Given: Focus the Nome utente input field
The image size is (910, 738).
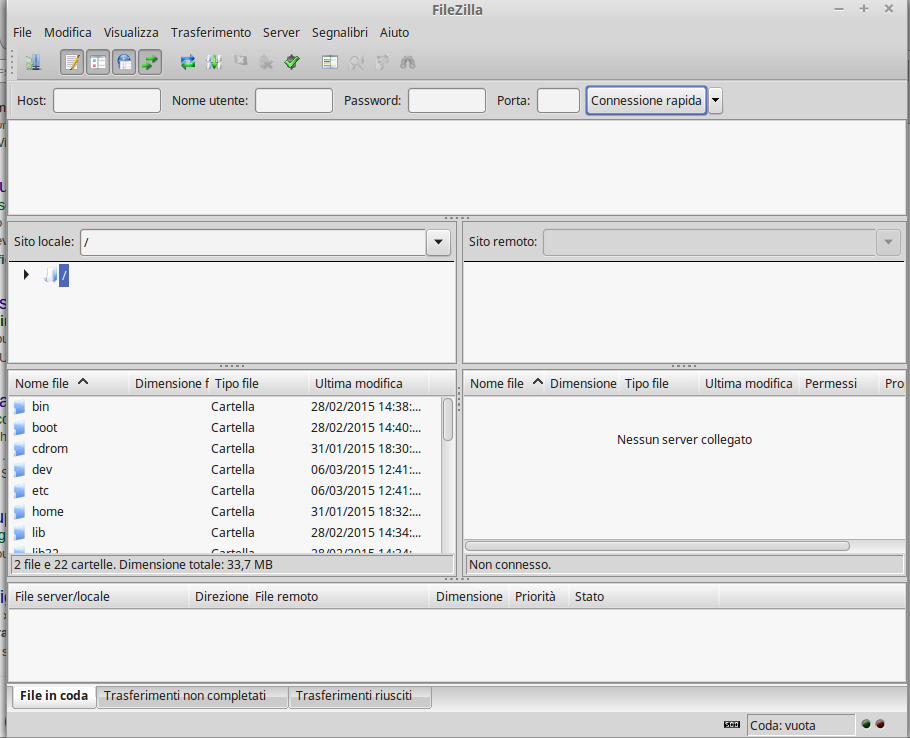Looking at the screenshot, I should pos(294,100).
